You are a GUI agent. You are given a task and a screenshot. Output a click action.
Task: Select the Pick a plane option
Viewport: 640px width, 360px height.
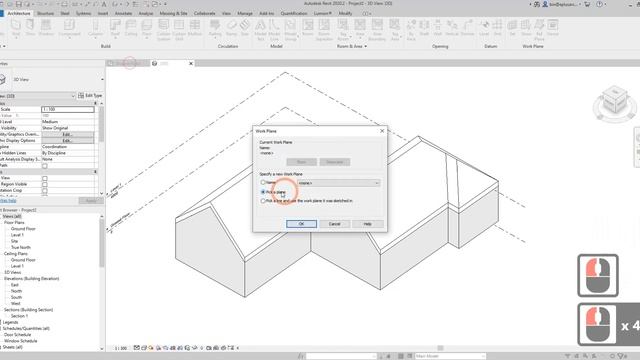tap(263, 192)
